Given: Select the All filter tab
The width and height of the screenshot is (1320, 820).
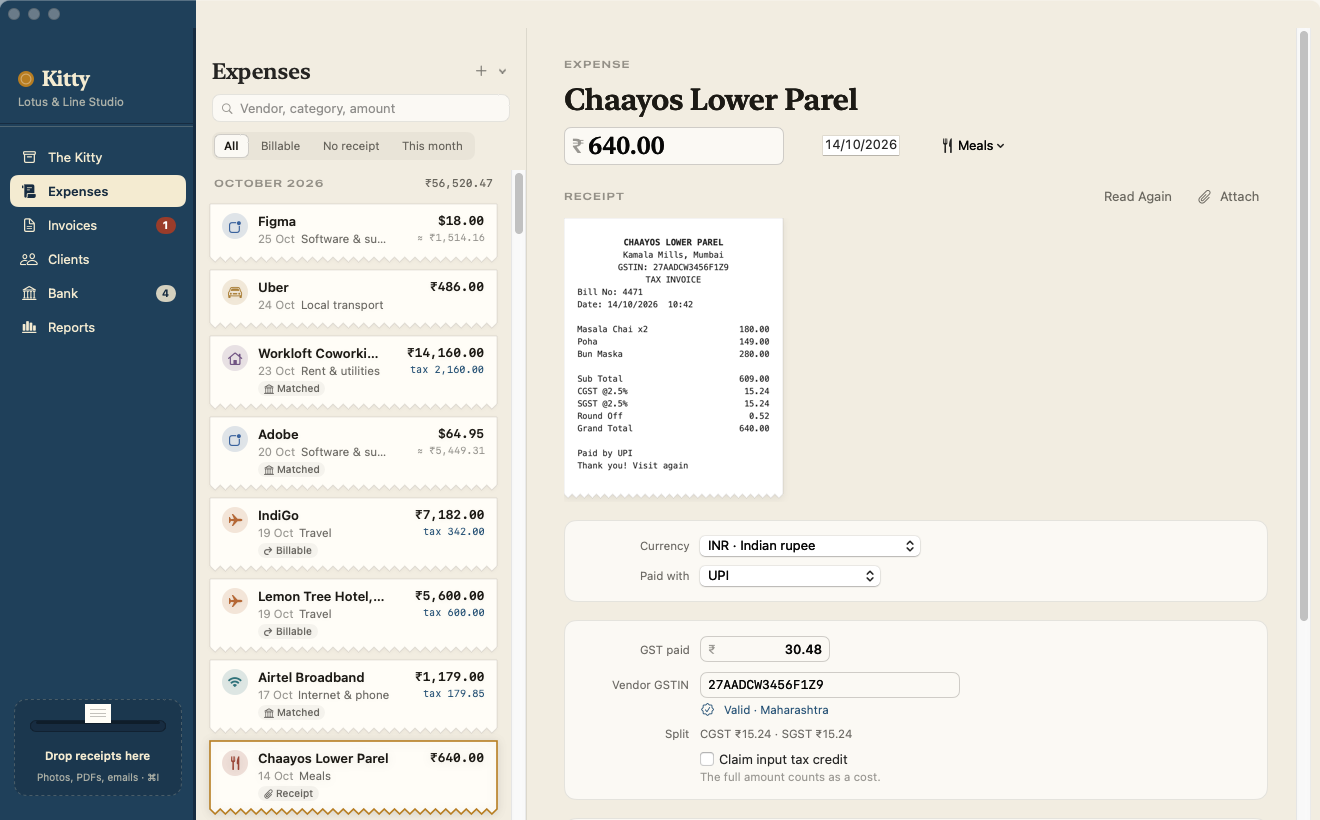Looking at the screenshot, I should tap(231, 146).
